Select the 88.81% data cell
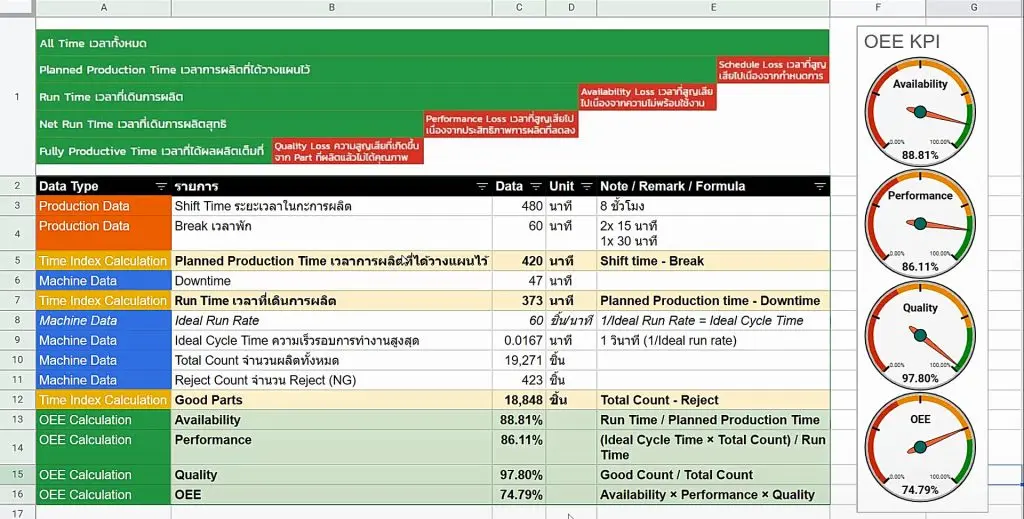The image size is (1024, 519). tap(519, 420)
